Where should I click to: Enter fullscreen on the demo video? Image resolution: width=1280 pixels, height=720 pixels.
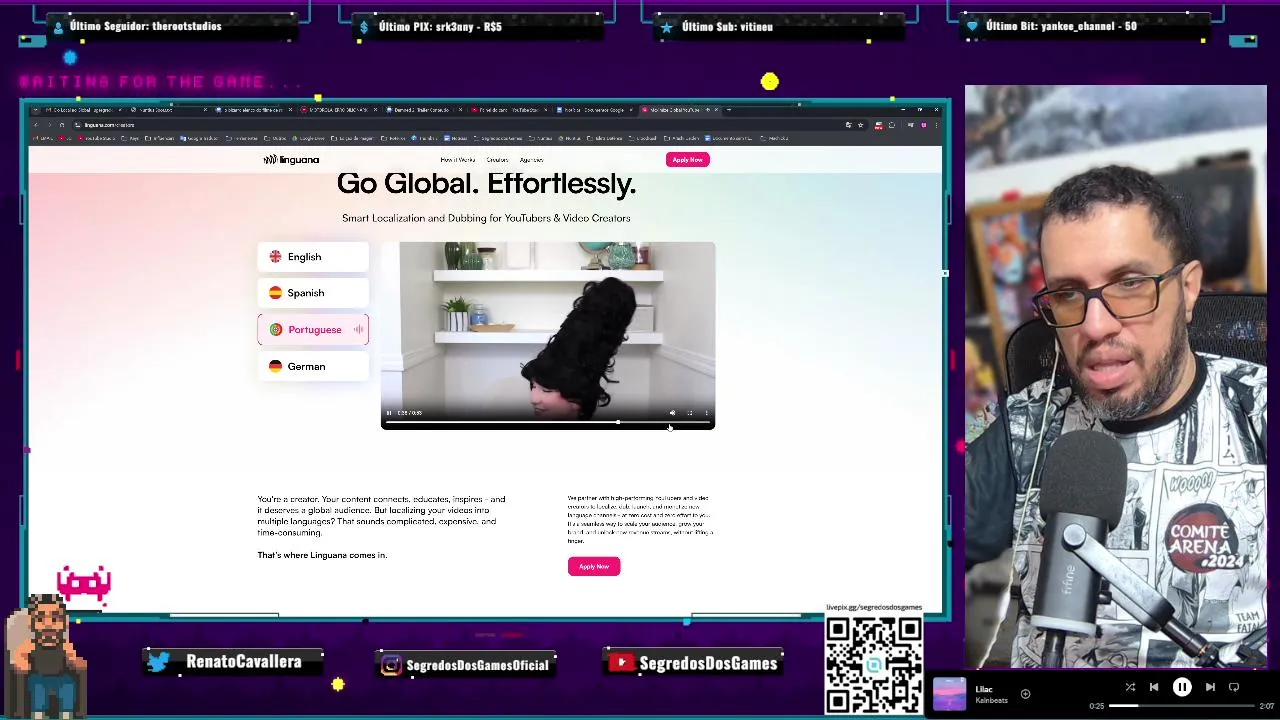[x=689, y=413]
